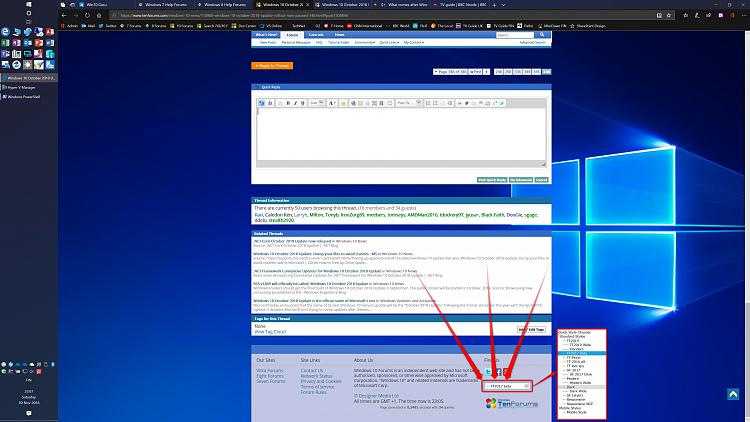Click the Windows Start button

click(x=29, y=4)
